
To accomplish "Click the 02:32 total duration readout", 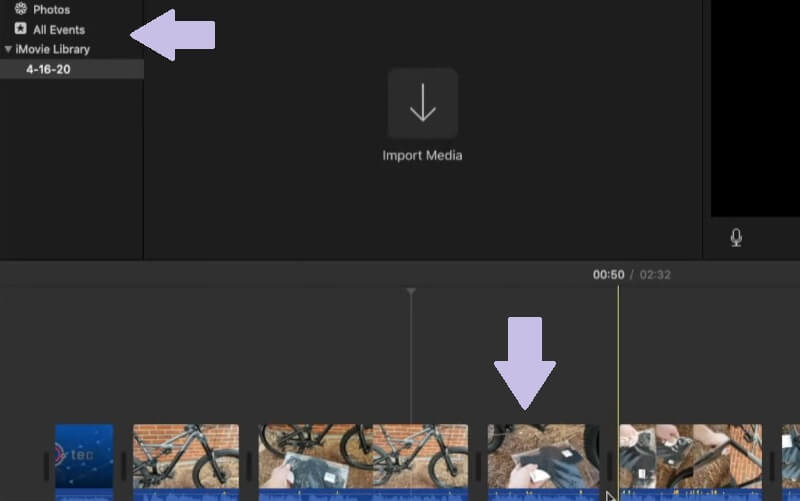I will (655, 274).
